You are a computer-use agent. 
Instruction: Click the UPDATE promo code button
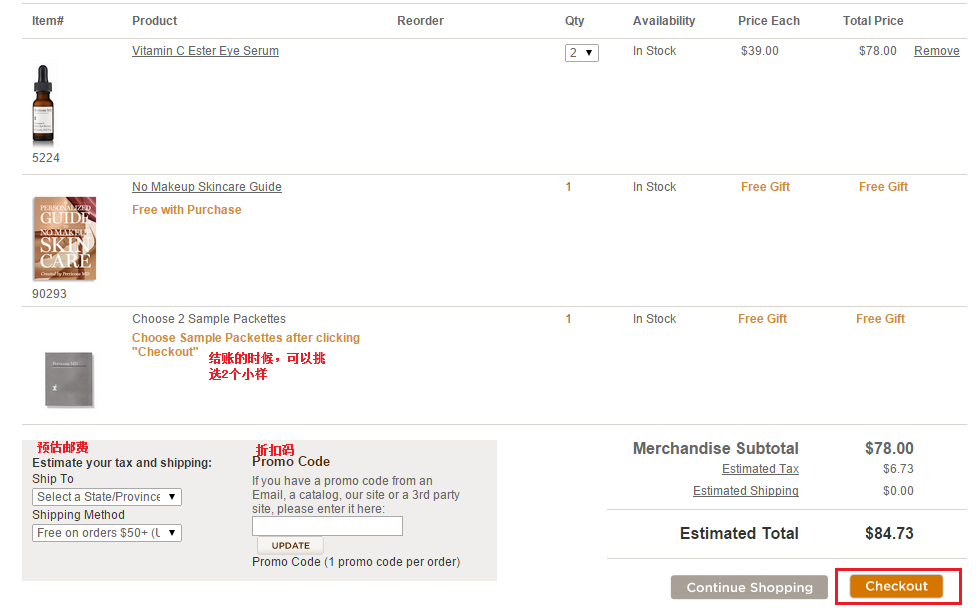(x=291, y=546)
